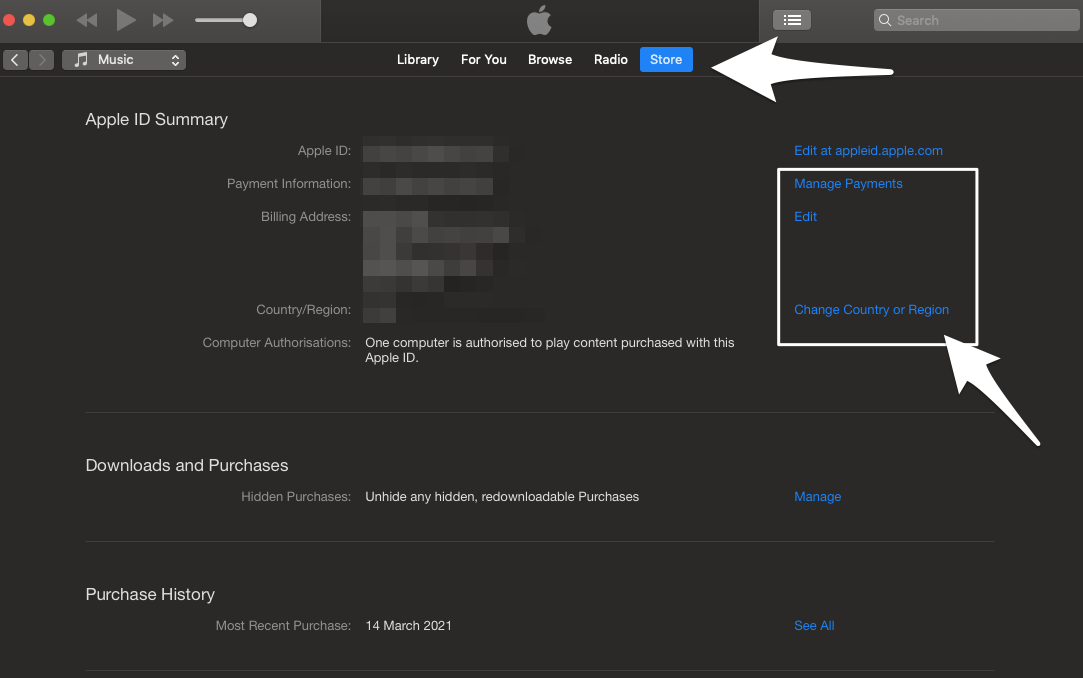
Task: Click Change Country or Region link
Action: coord(872,310)
